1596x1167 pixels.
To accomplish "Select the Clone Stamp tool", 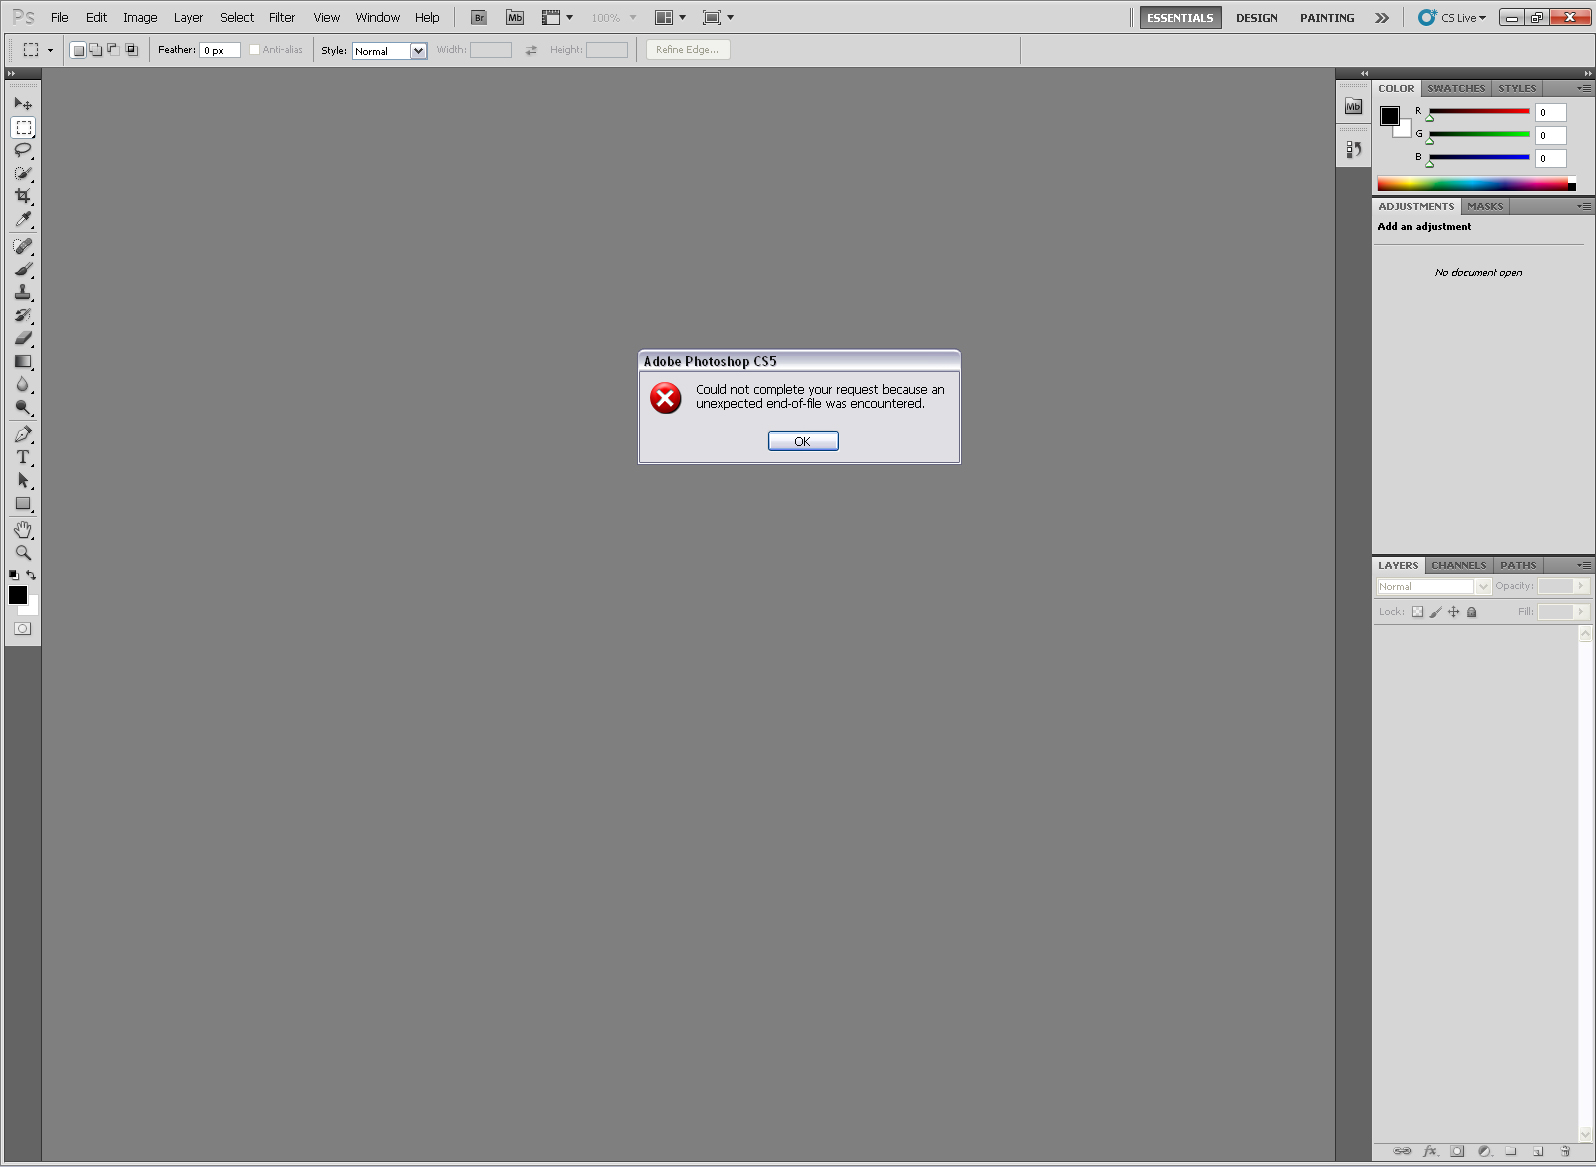I will pyautogui.click(x=23, y=292).
